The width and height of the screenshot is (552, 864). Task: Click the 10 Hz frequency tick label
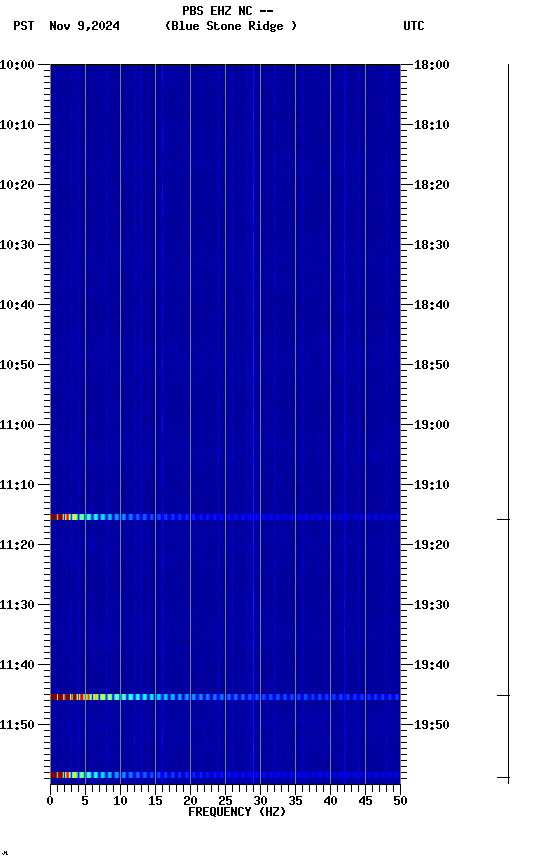120,801
